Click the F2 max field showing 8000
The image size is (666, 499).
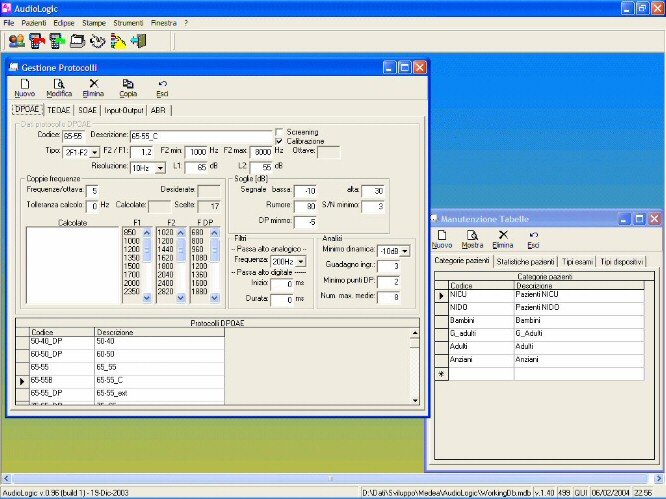pyautogui.click(x=261, y=152)
